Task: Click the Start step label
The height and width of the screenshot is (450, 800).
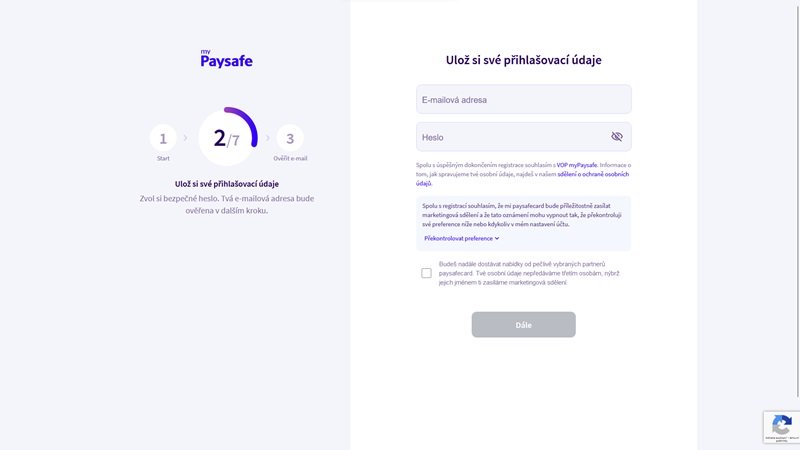Action: (163, 158)
